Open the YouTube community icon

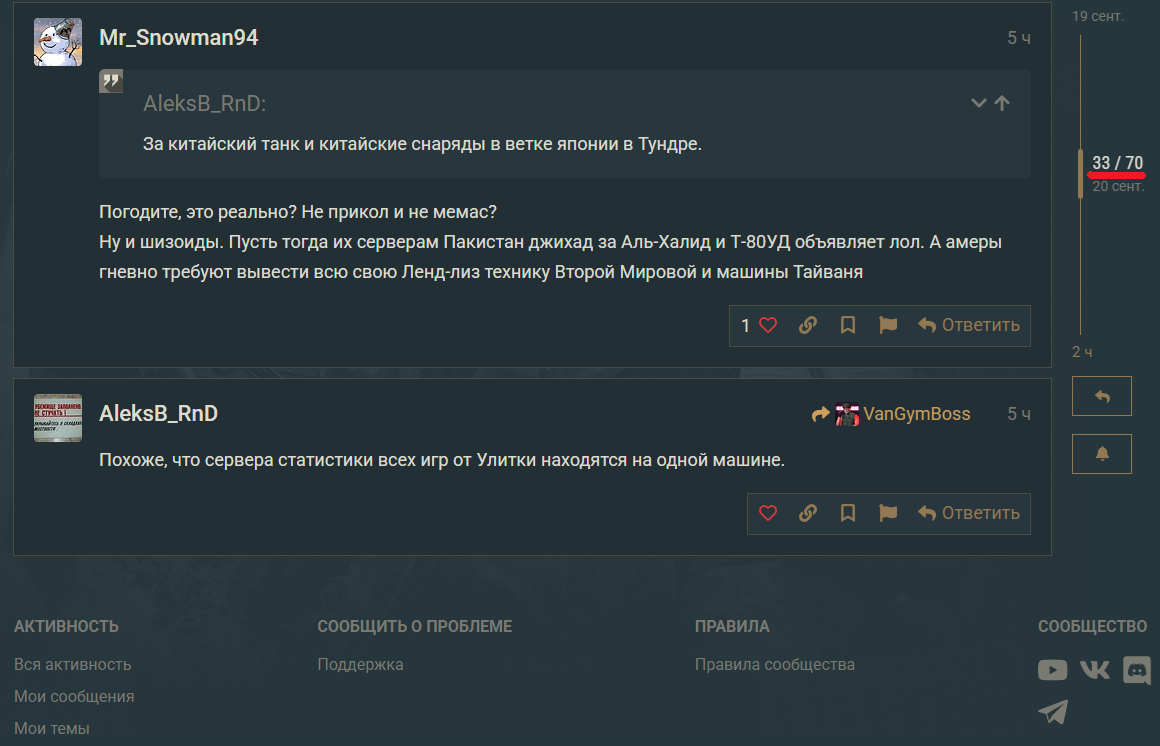(1052, 670)
